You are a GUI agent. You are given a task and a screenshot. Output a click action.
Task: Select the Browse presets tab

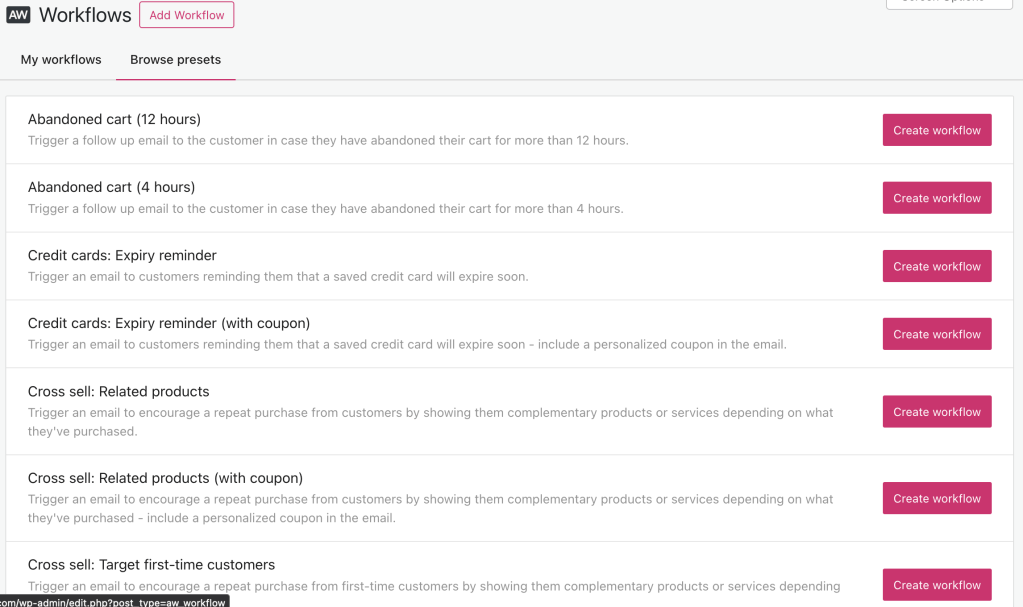[175, 60]
